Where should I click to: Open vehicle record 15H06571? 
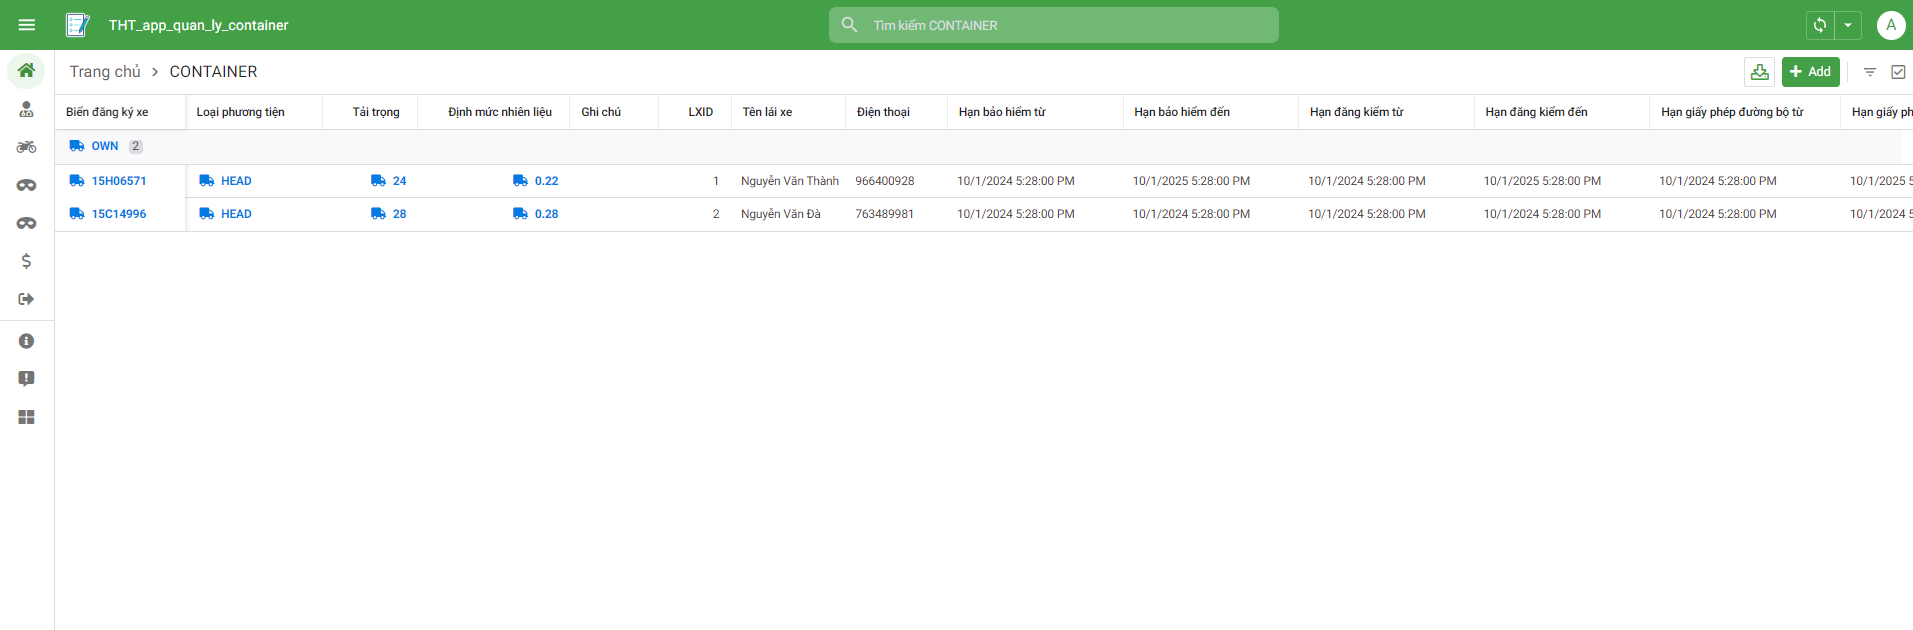click(119, 181)
